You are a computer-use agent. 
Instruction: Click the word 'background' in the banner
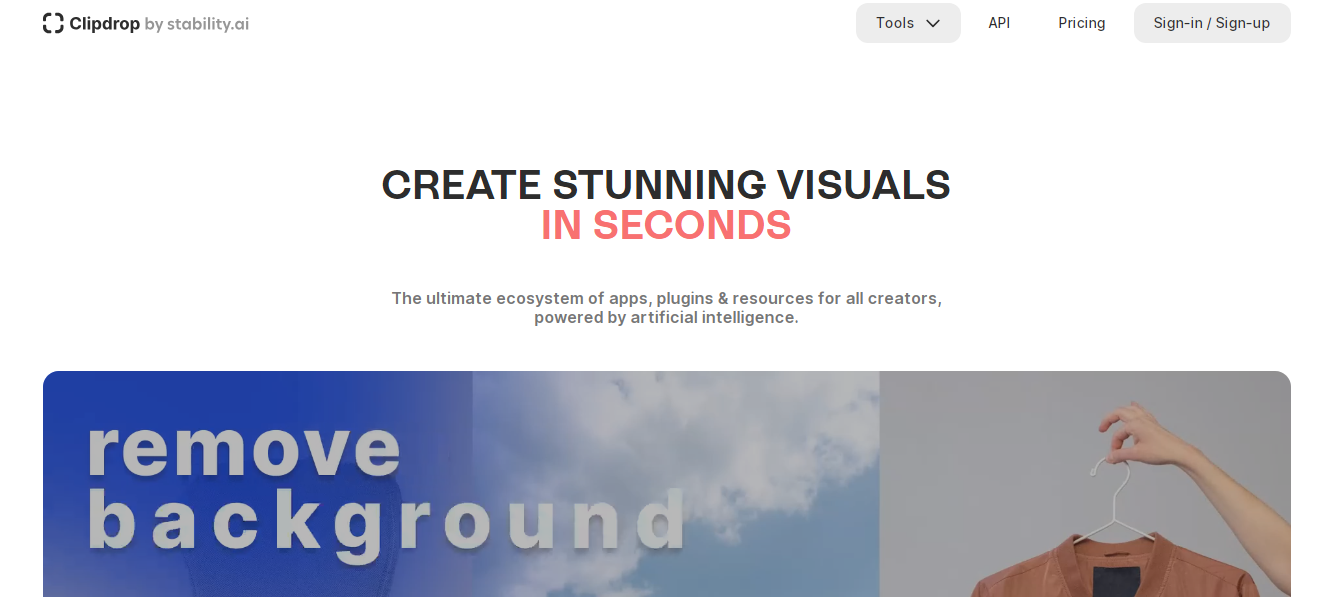tap(386, 520)
